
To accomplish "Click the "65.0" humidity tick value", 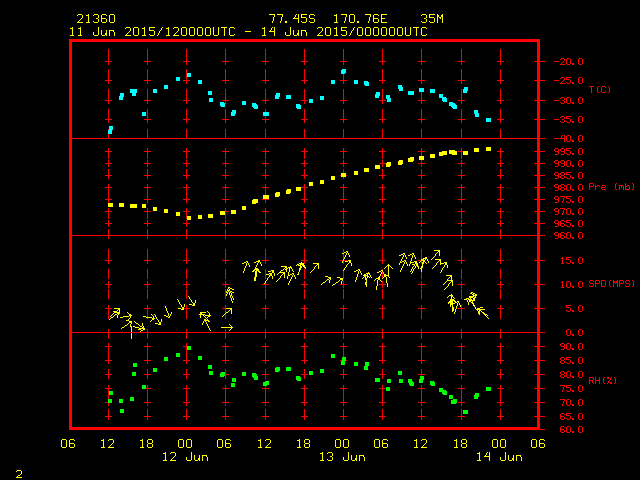I will (571, 417).
